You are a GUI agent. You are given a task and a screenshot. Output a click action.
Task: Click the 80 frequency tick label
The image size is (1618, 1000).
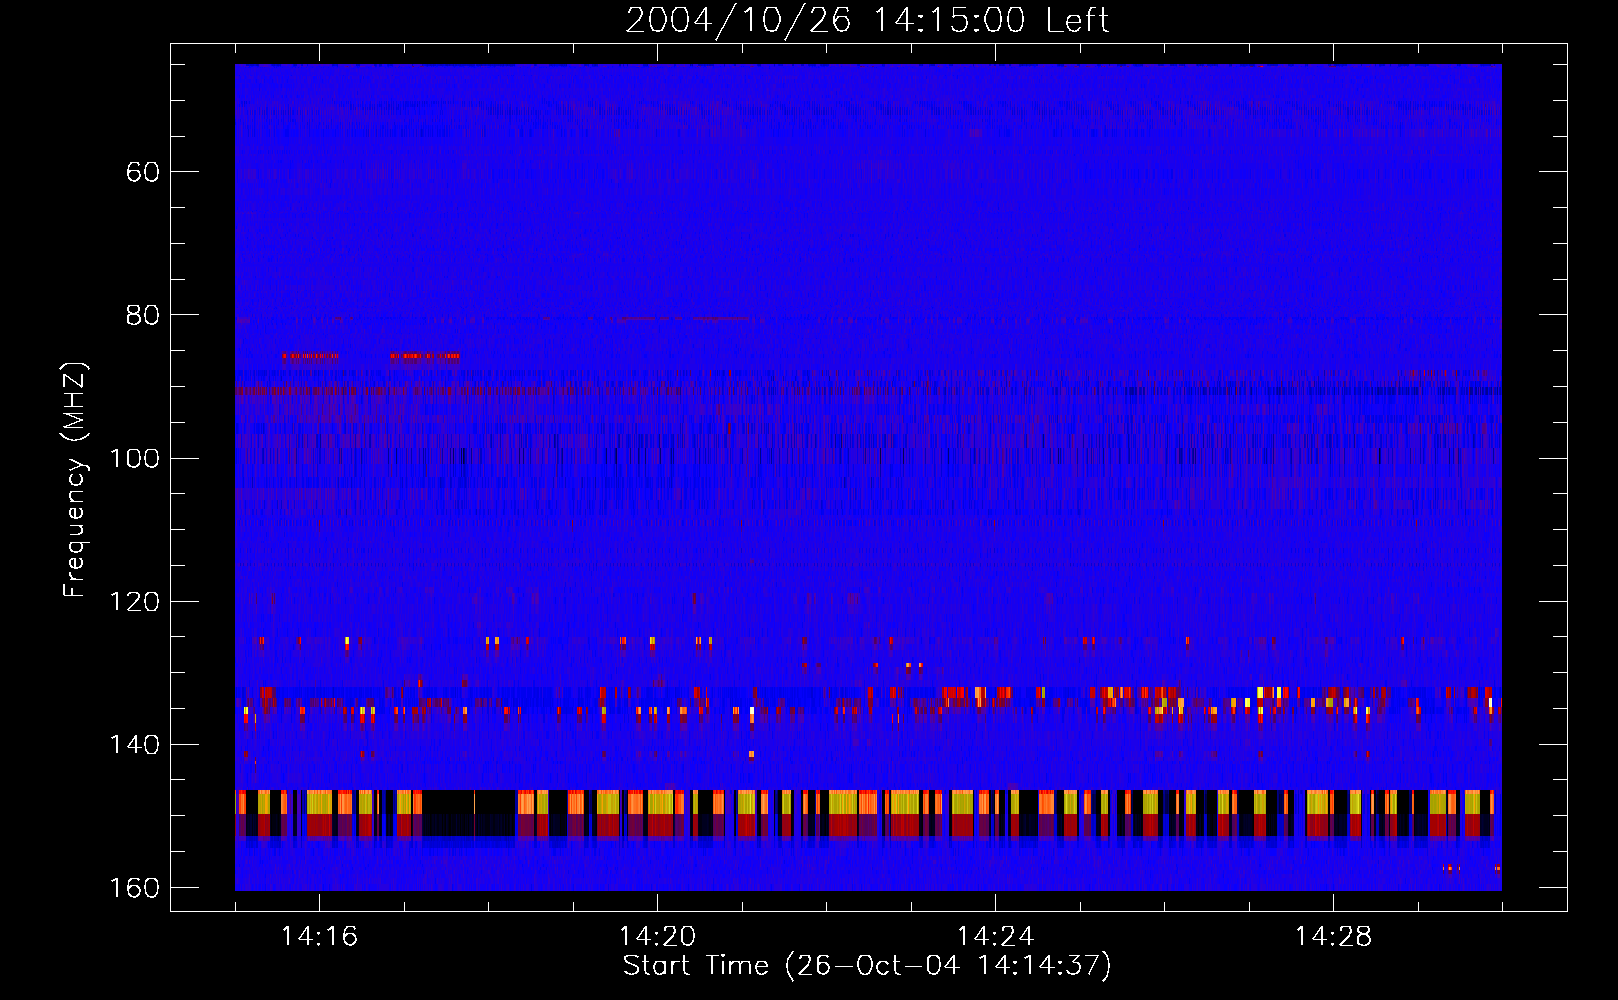tap(143, 316)
